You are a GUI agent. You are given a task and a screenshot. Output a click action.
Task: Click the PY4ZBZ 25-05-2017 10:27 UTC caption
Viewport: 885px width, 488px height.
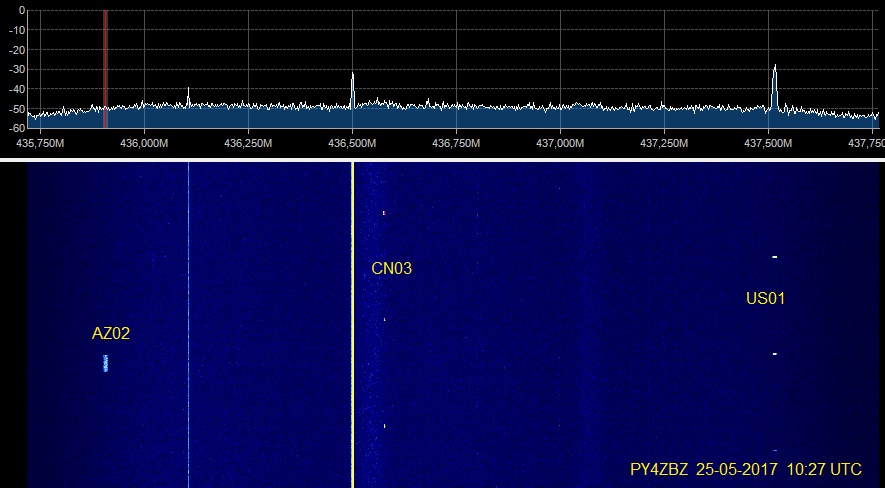tap(746, 469)
